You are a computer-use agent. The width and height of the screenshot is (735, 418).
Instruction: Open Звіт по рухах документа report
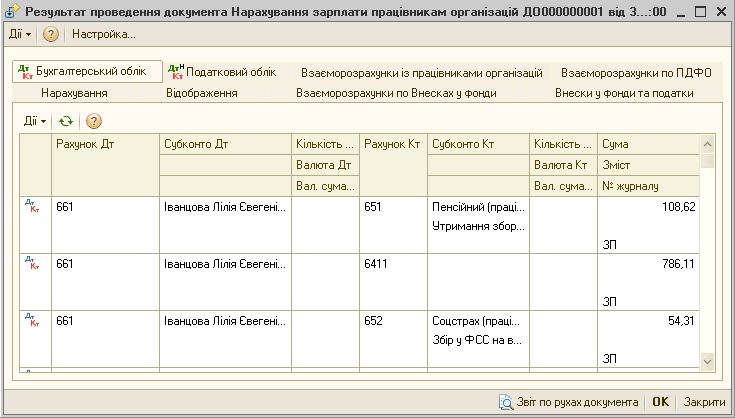coord(570,402)
